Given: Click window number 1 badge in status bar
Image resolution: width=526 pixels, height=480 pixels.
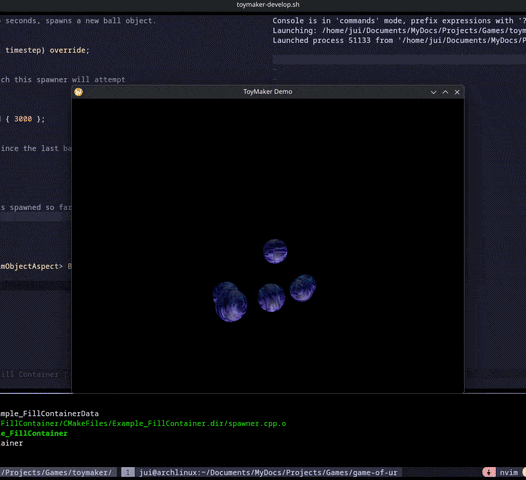Looking at the screenshot, I should coord(128,472).
